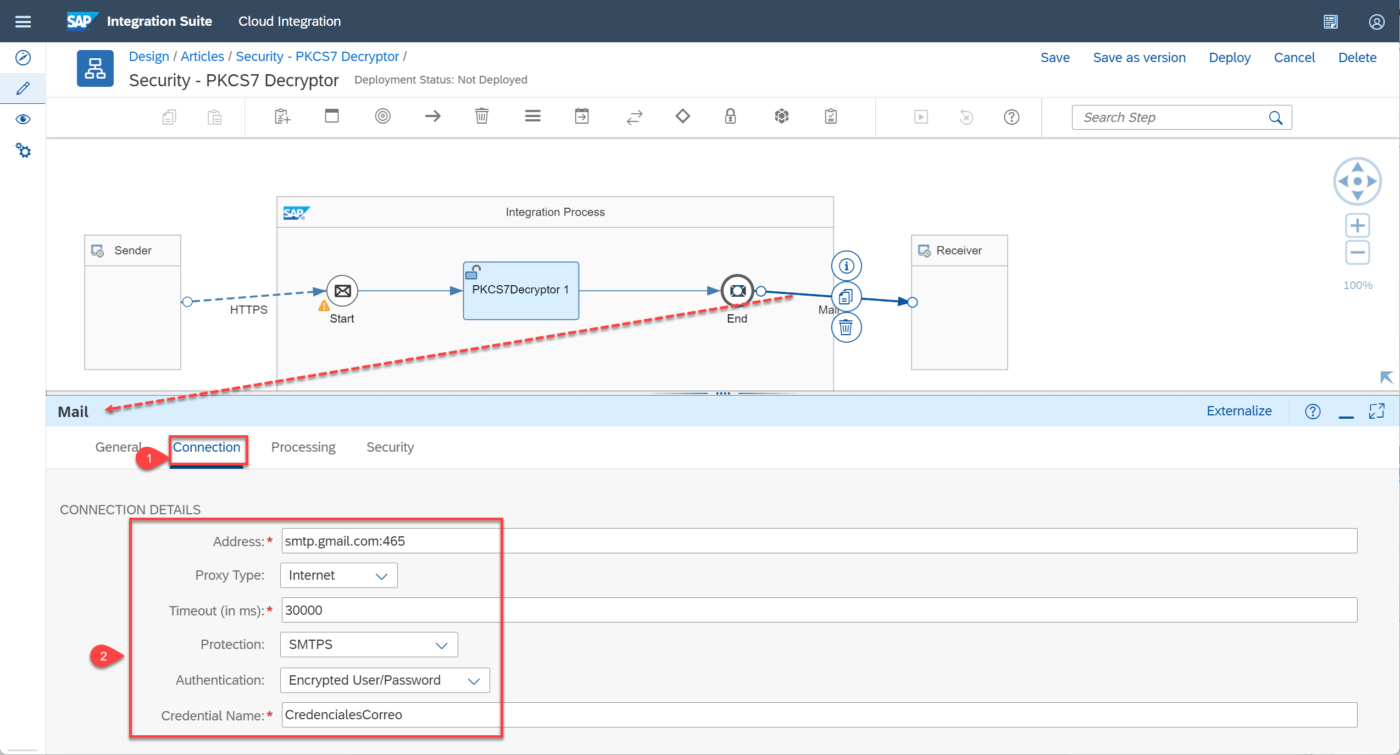The height and width of the screenshot is (755, 1400).
Task: Go to Articles breadcrumb link
Action: pos(202,57)
